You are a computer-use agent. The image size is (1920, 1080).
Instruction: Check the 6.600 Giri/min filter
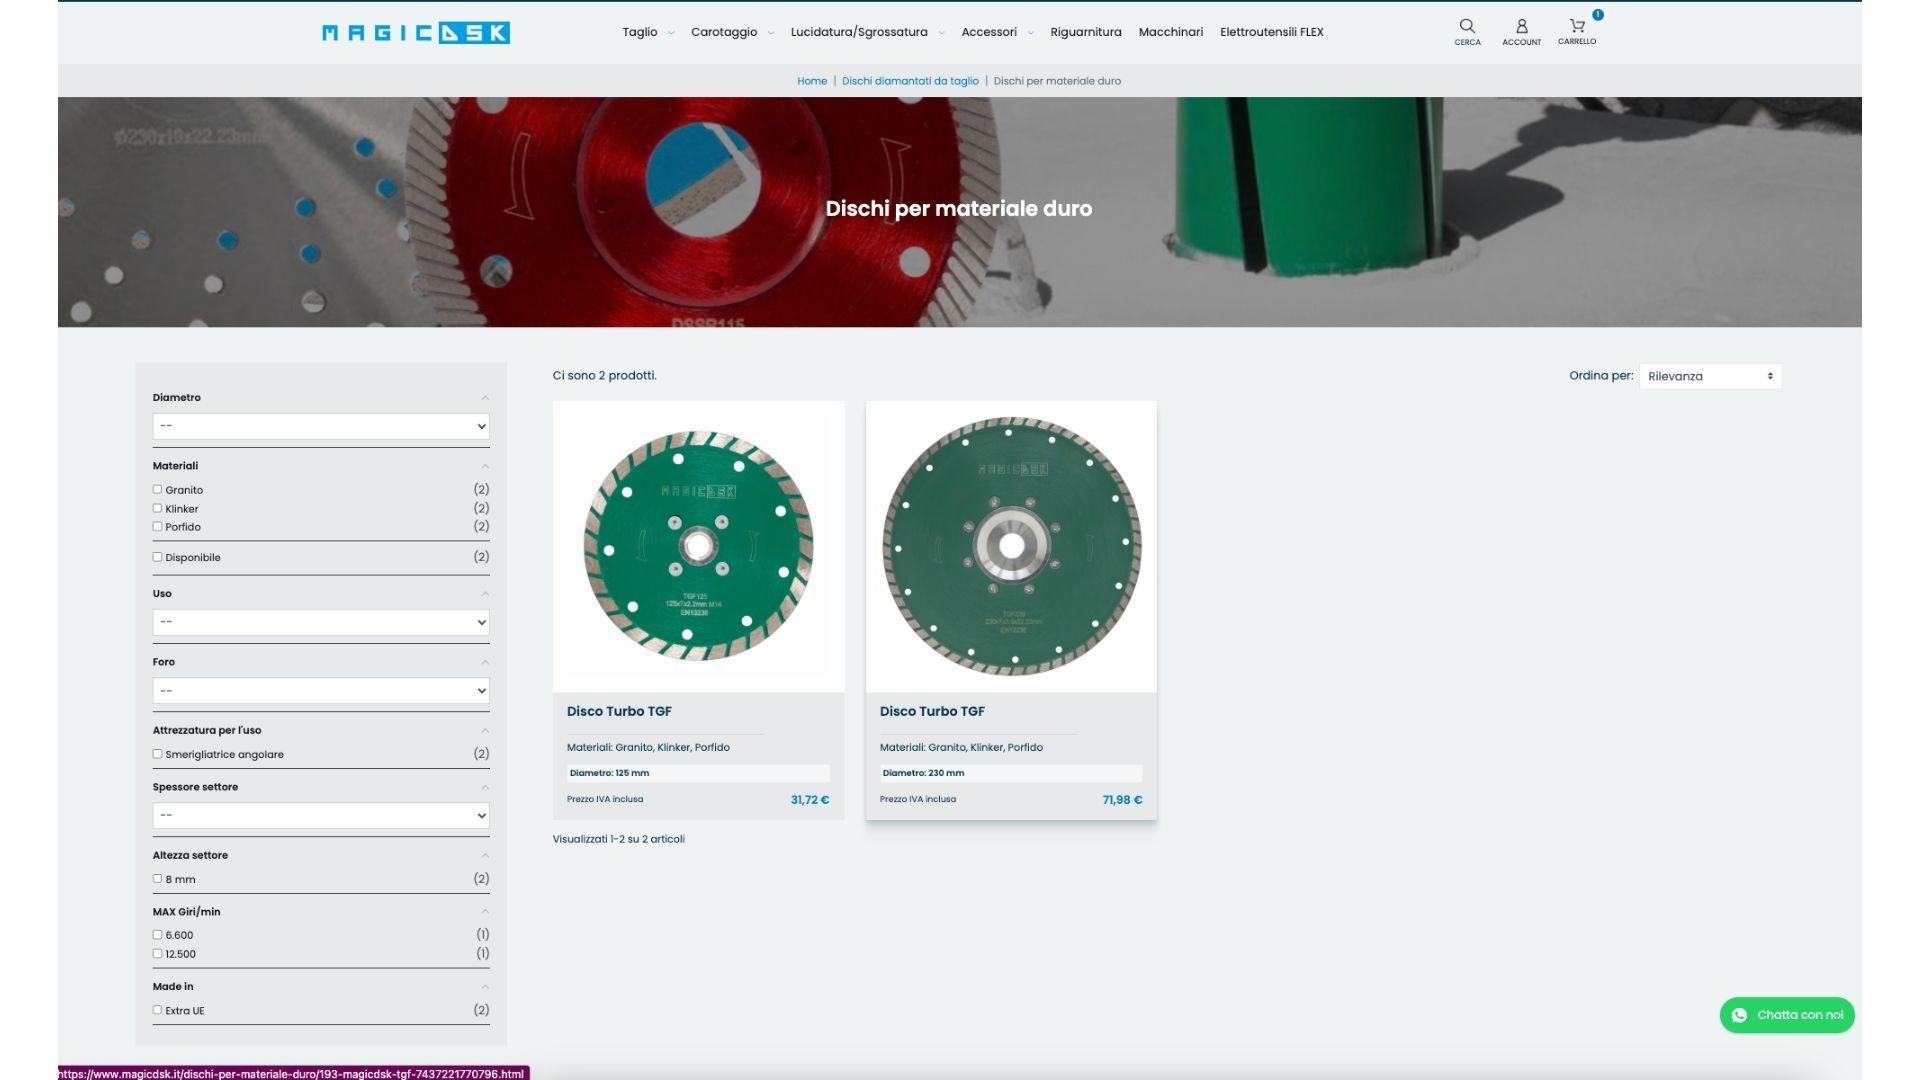157,935
